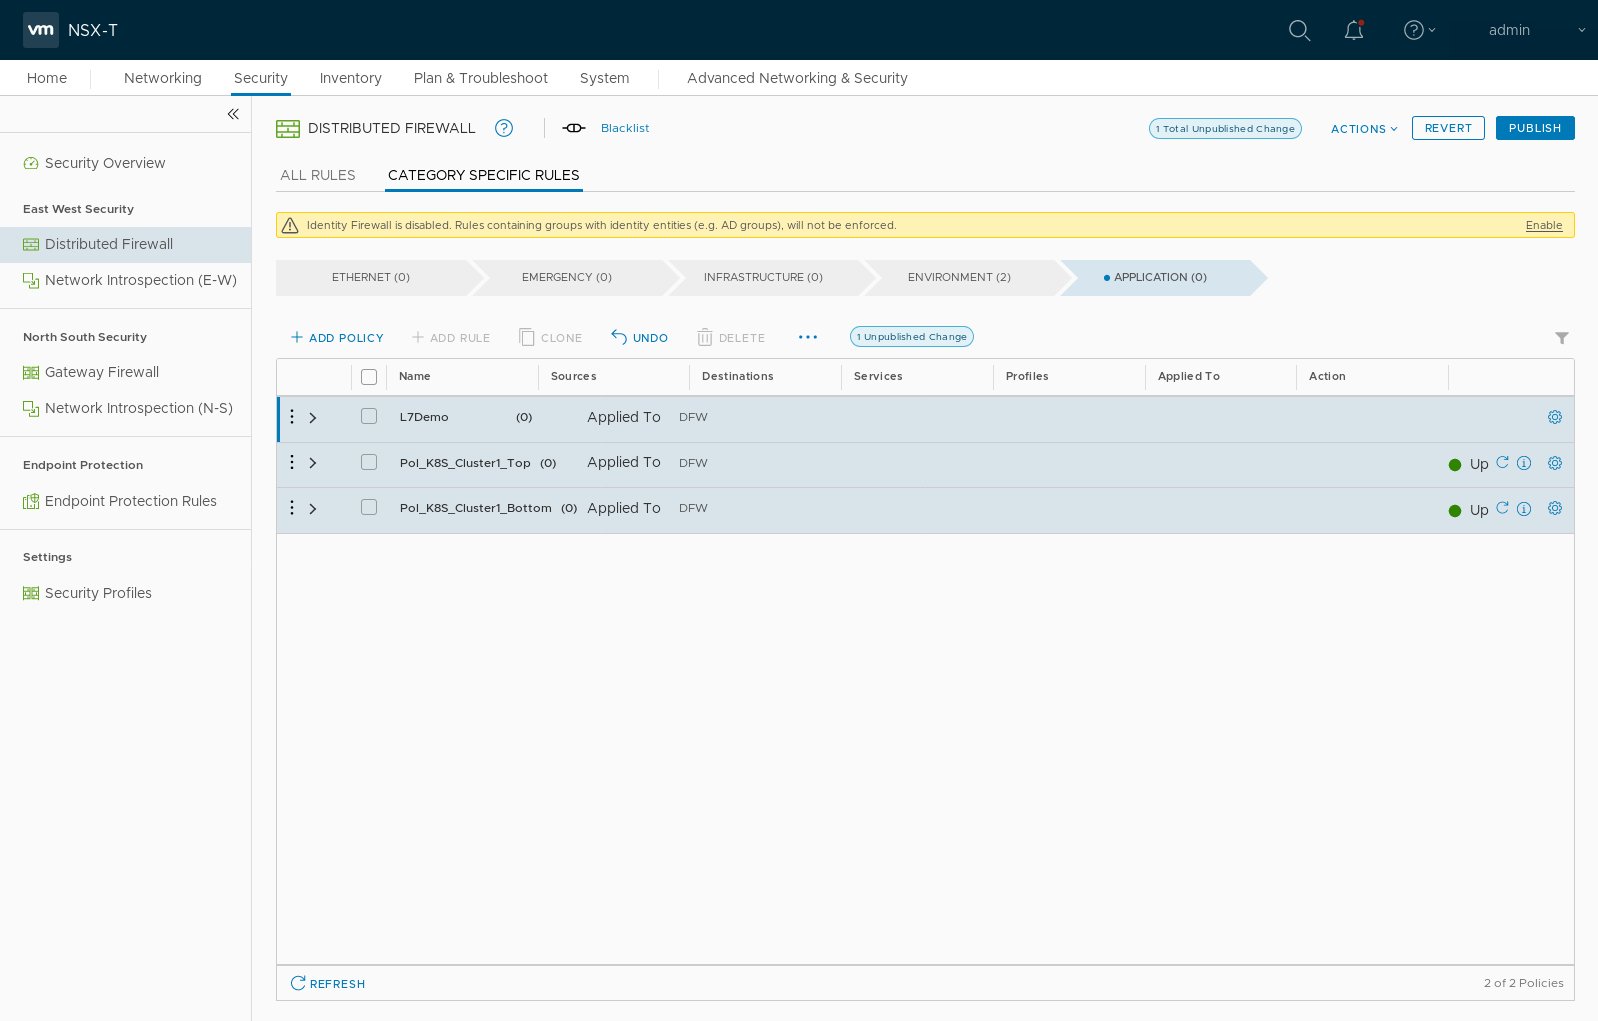Click the 1 Total Unpublished Change badge

1225,129
